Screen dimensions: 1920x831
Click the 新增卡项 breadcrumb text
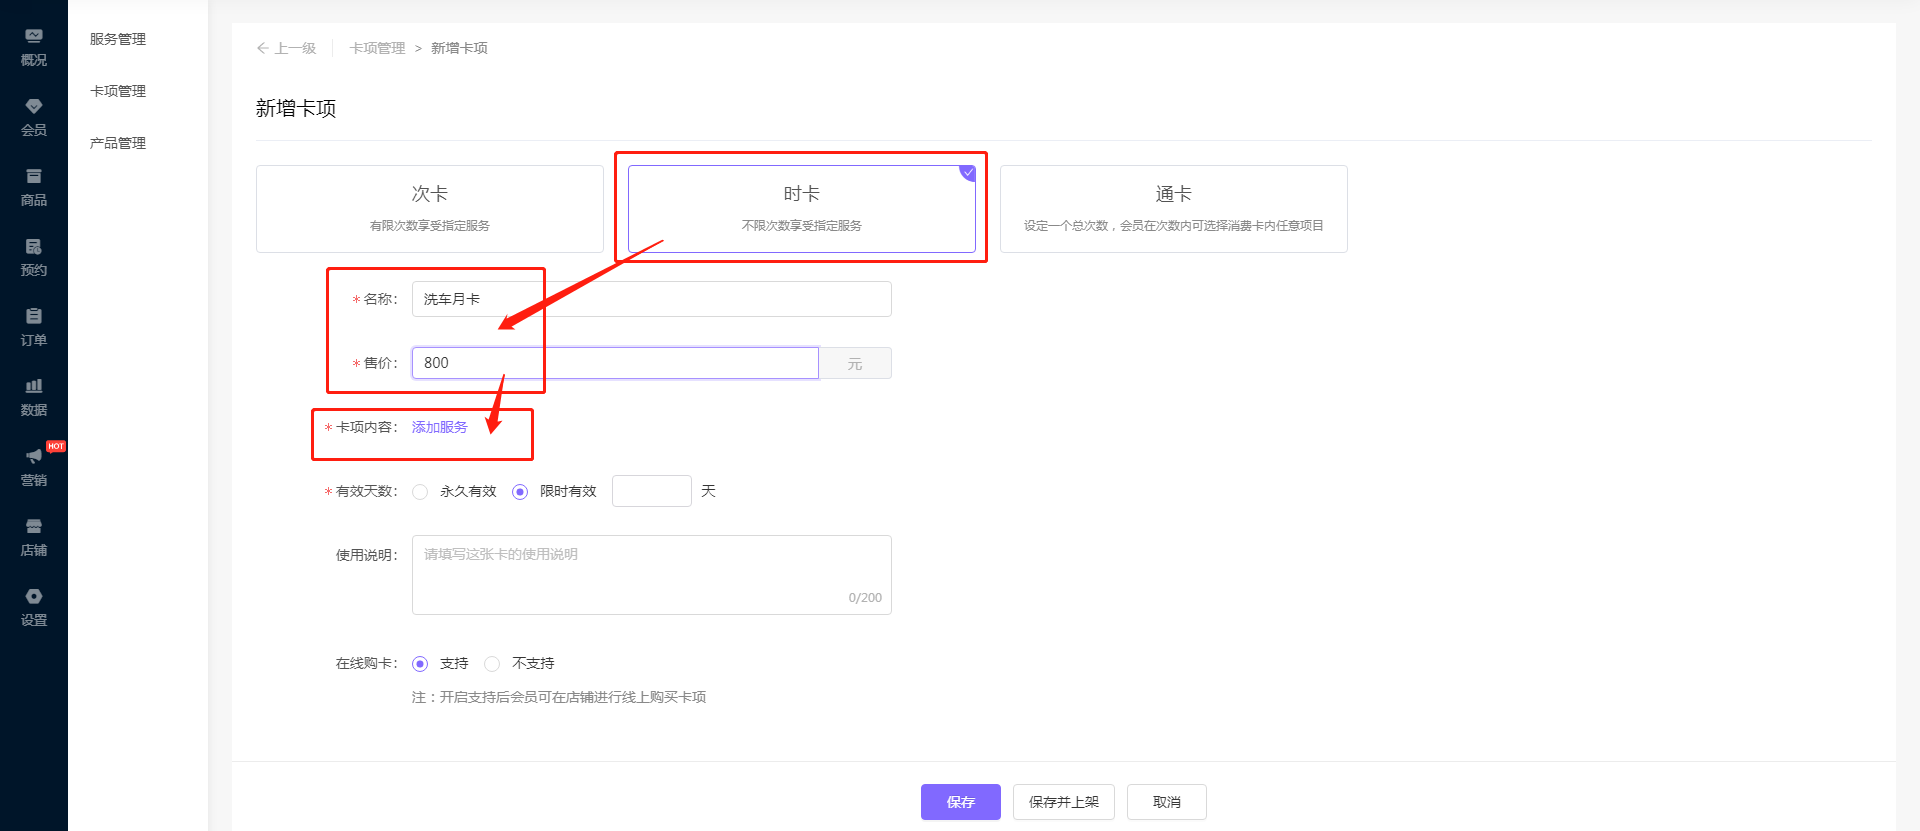459,48
